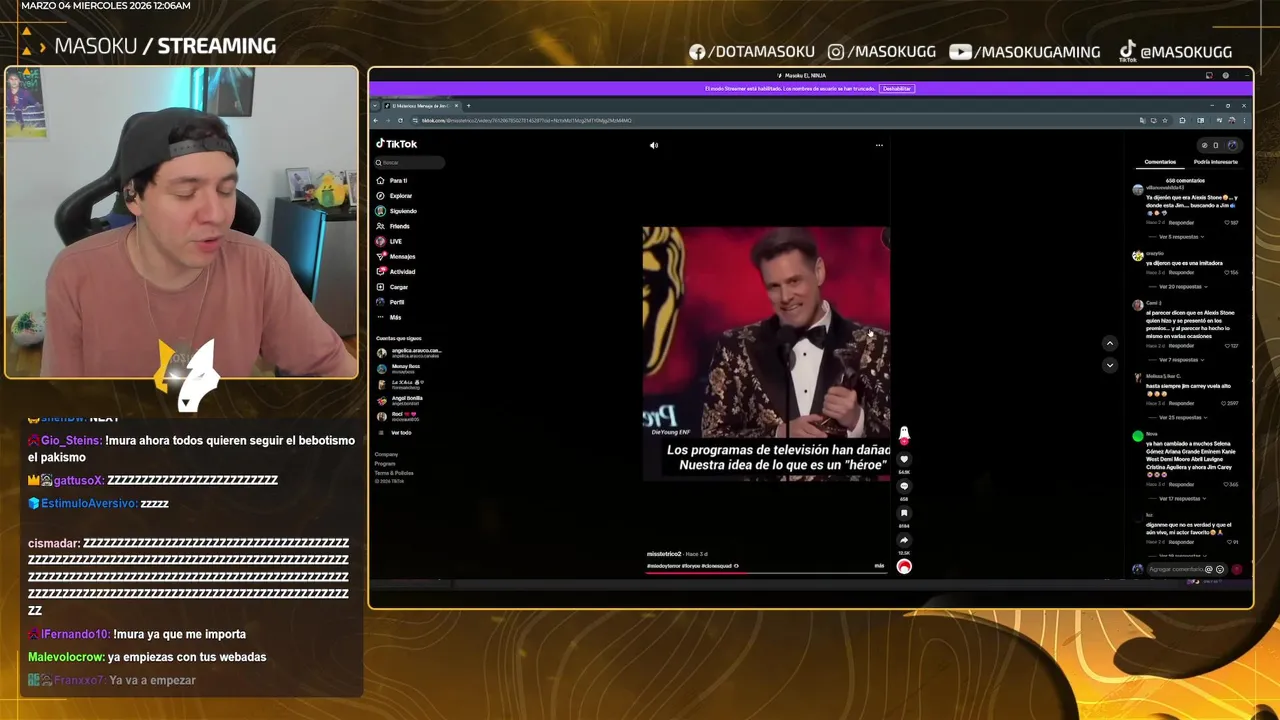
Task: Save the video with the bookmark icon
Action: pos(904,514)
